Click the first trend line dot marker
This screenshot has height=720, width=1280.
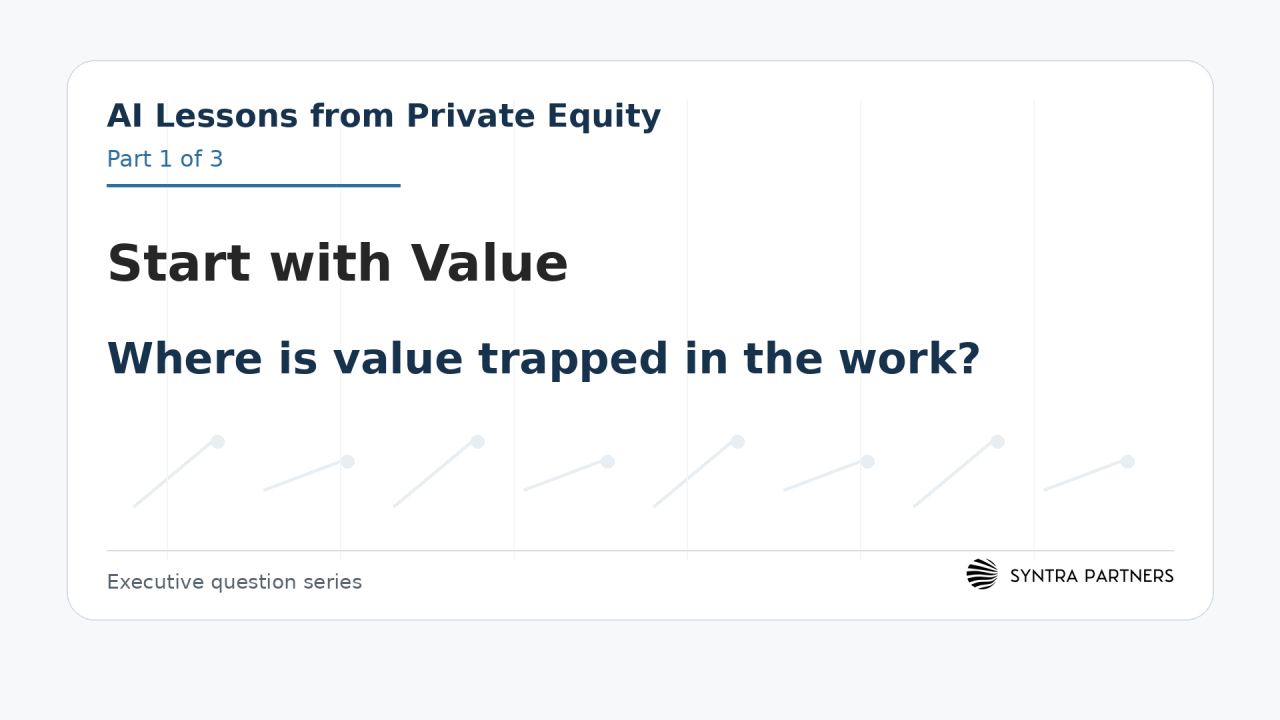point(217,442)
